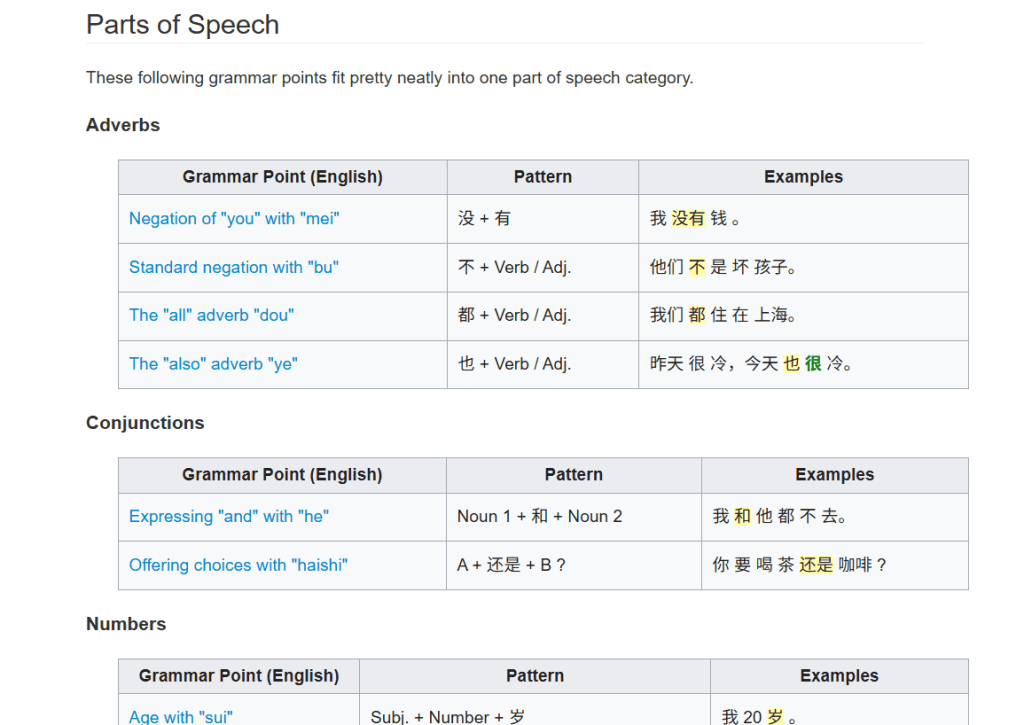The image size is (1024, 725).
Task: Click the Parts of Speech heading
Action: (x=182, y=25)
